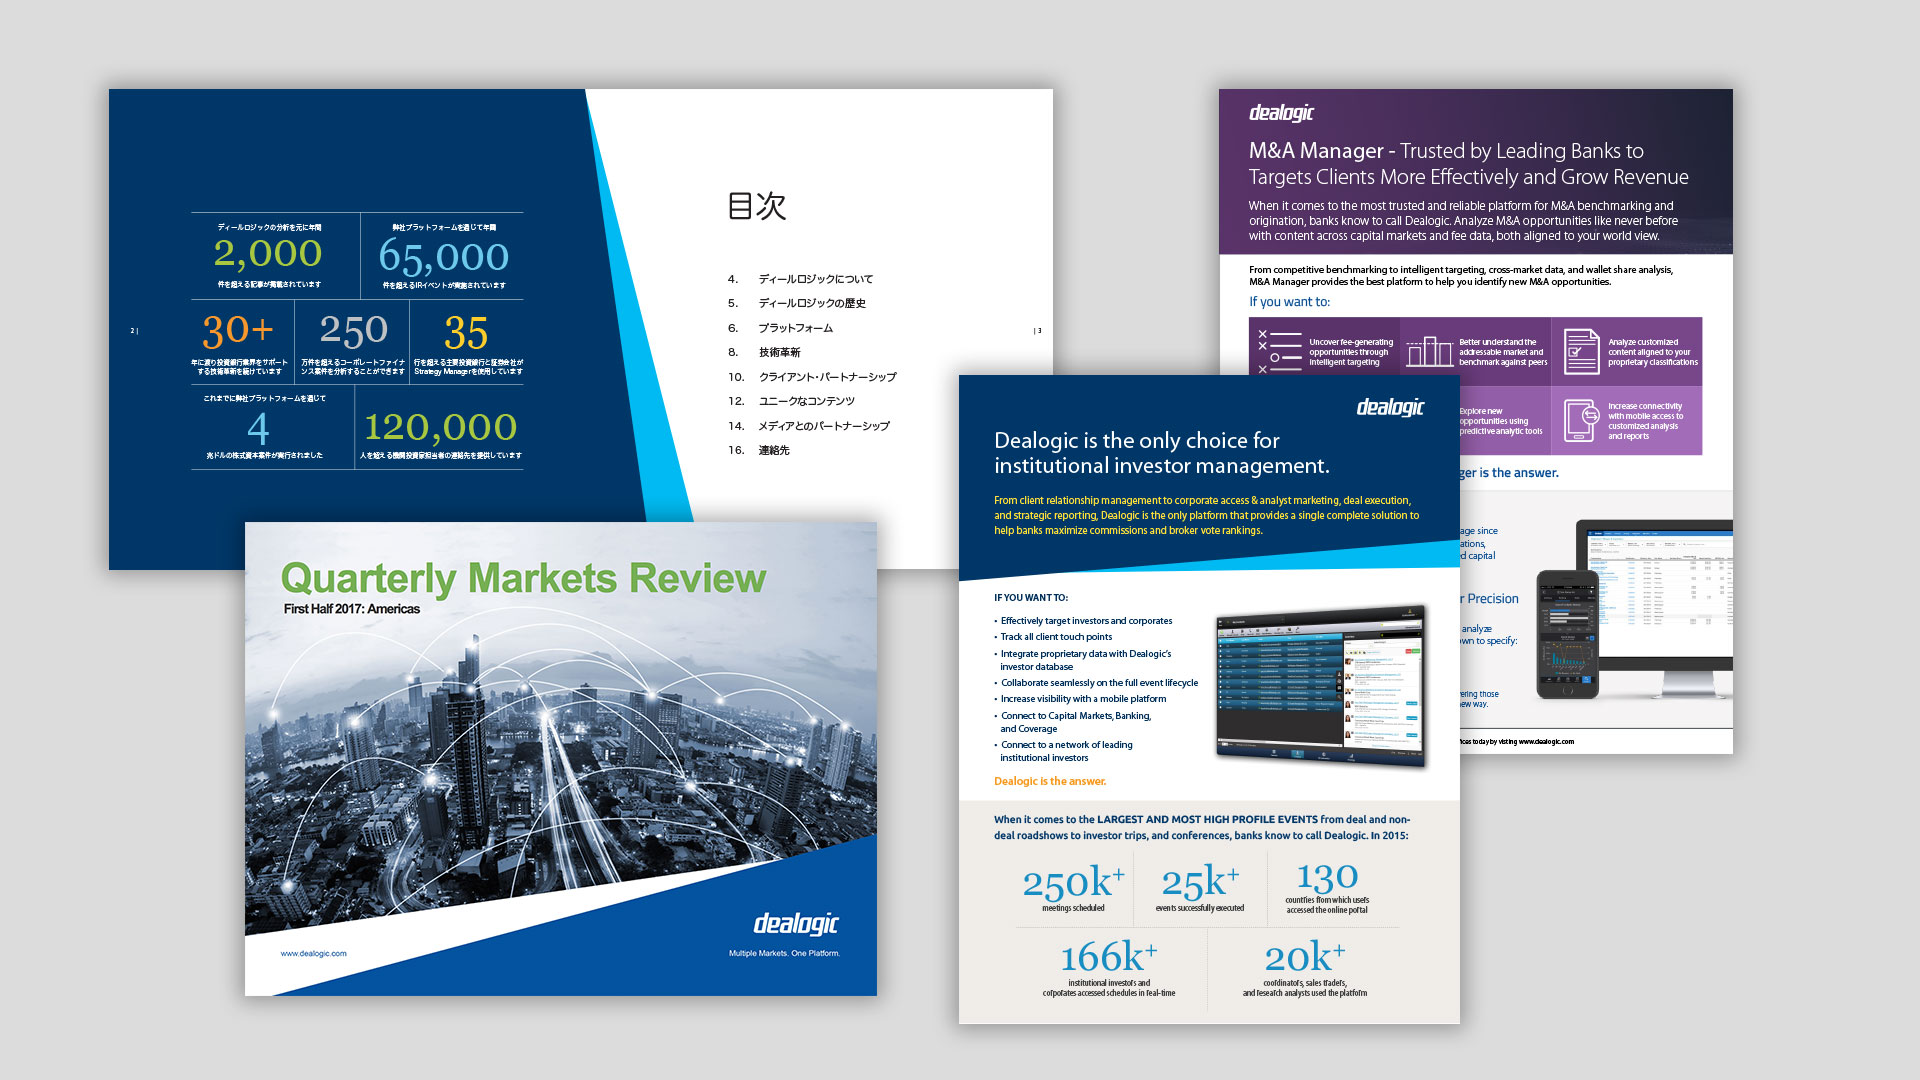Click the 'If you want to:' heading on purple page
The width and height of the screenshot is (1920, 1080).
point(1289,302)
